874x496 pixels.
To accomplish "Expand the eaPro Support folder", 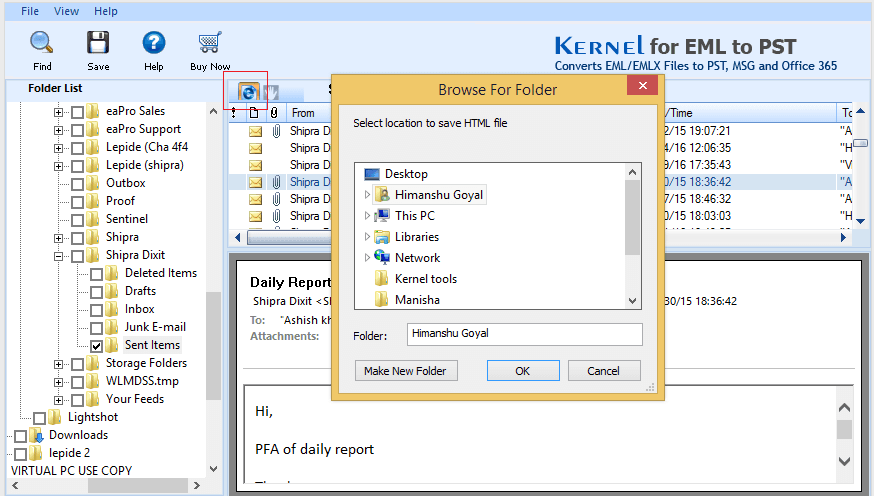I will (x=58, y=130).
